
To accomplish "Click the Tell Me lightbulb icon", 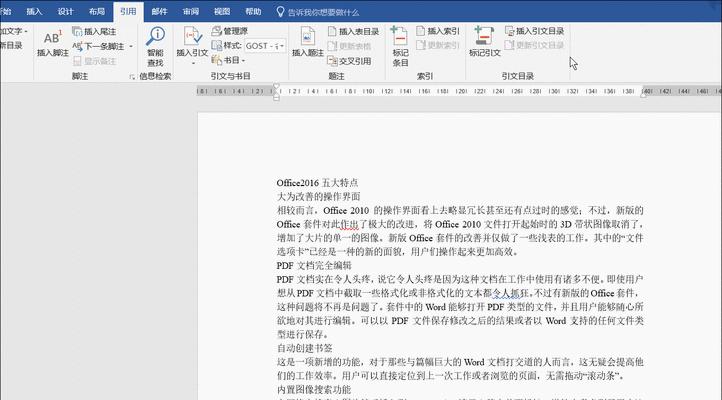I will pos(280,12).
